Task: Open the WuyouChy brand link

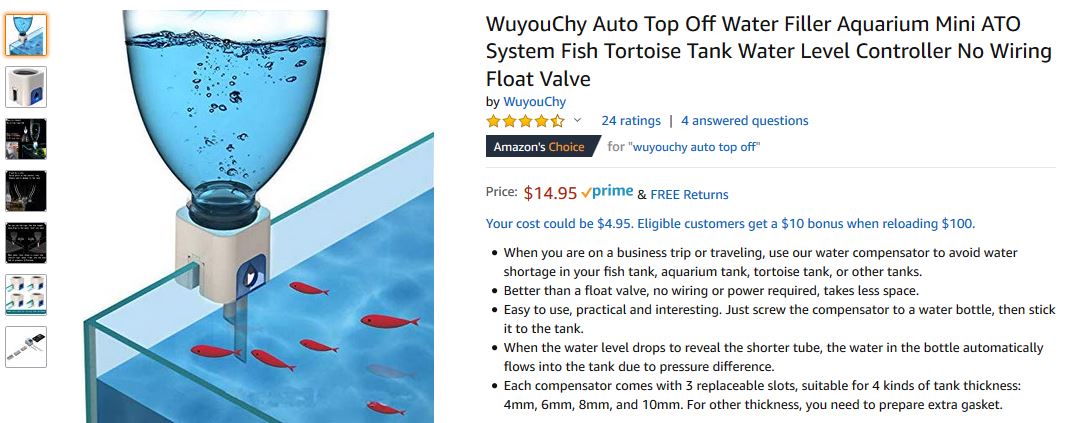Action: (x=534, y=101)
